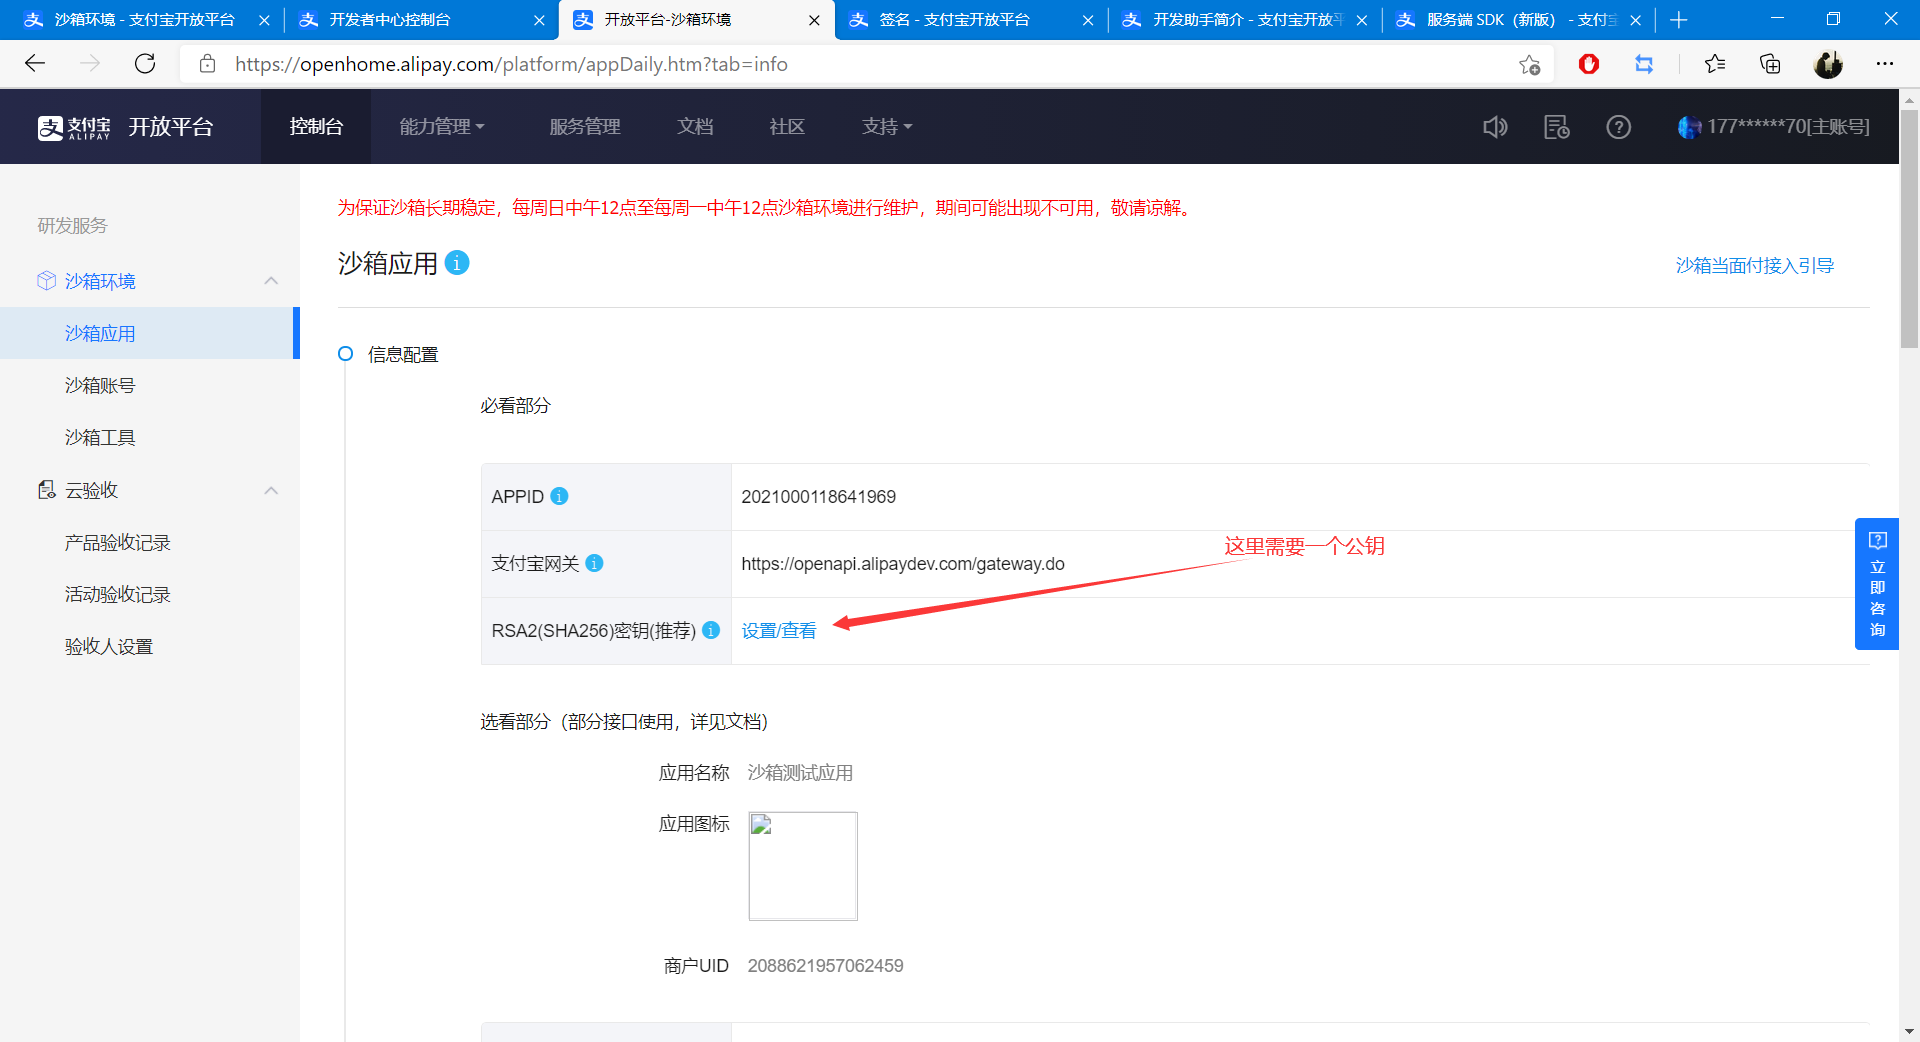The image size is (1920, 1042).
Task: Click the account avatar icon
Action: coord(1689,127)
